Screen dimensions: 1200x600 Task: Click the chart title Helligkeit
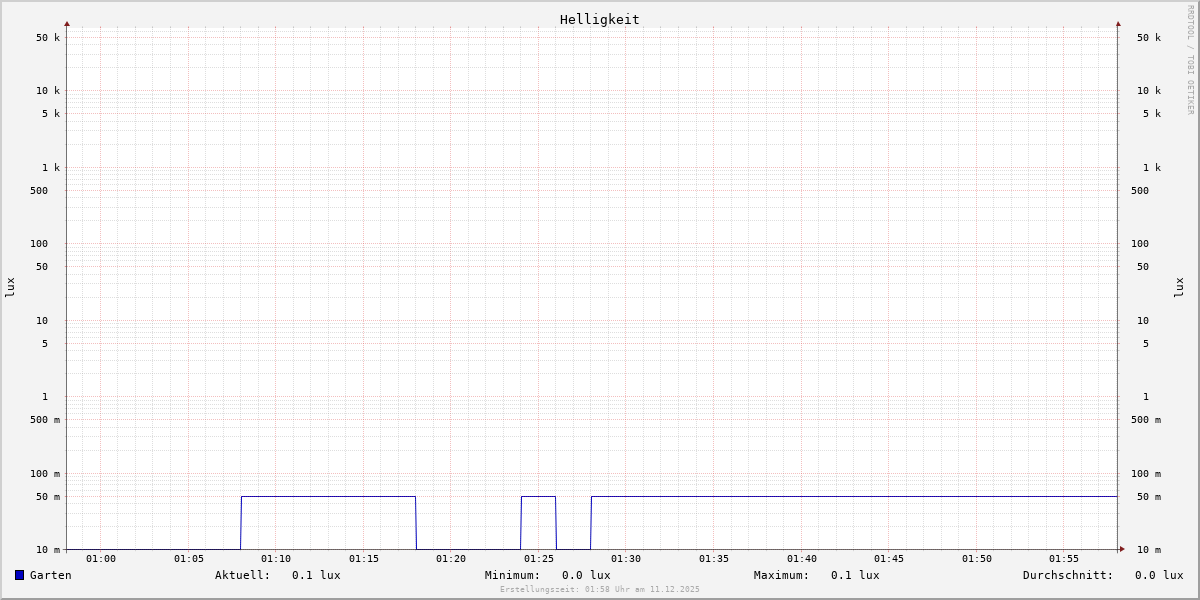(x=600, y=19)
